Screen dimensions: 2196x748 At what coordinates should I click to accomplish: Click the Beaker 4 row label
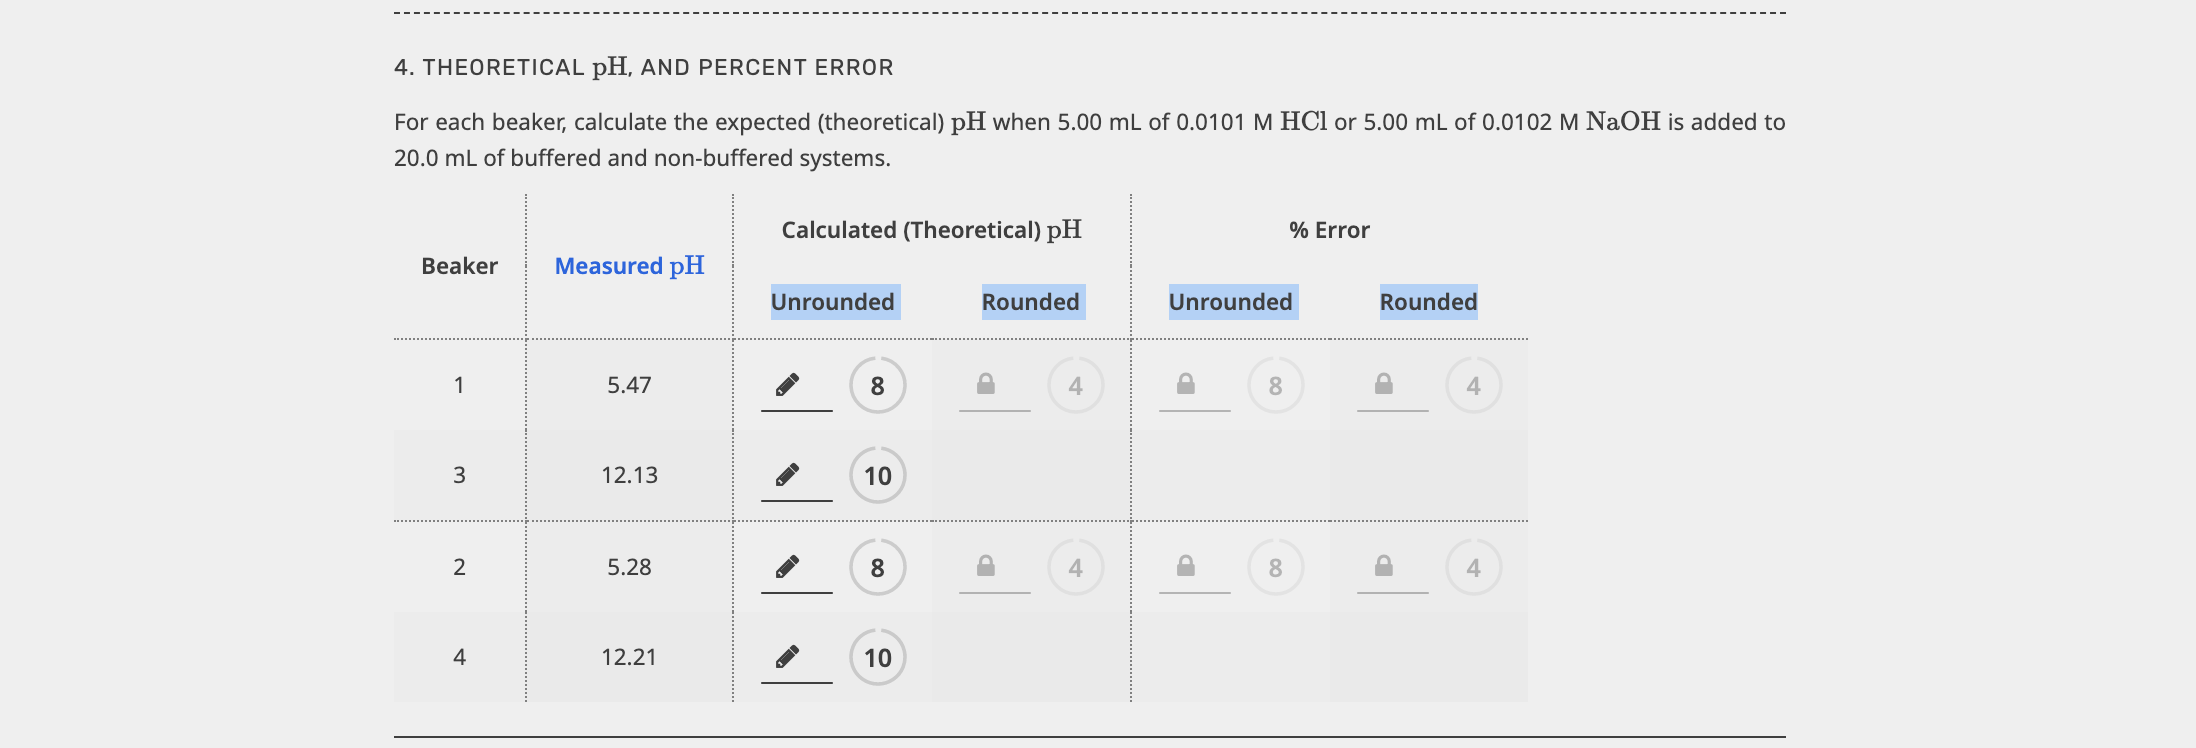[x=458, y=657]
